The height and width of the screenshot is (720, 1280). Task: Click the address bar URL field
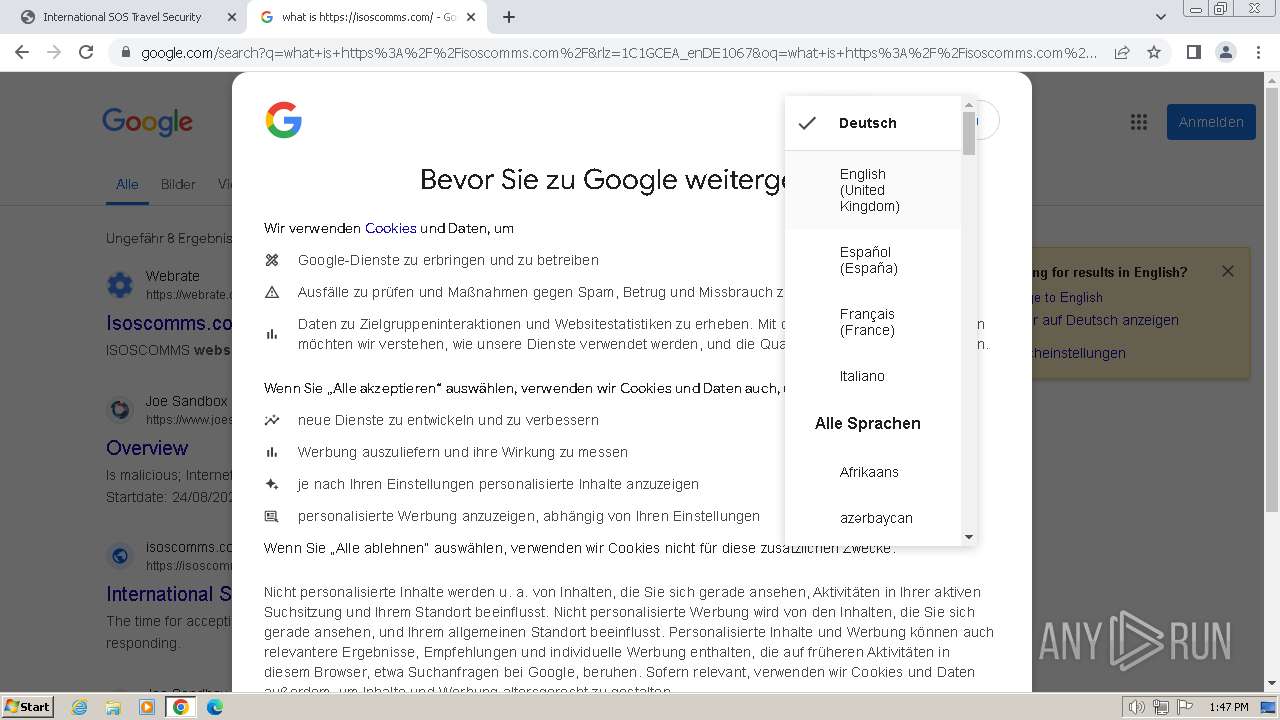(x=619, y=53)
